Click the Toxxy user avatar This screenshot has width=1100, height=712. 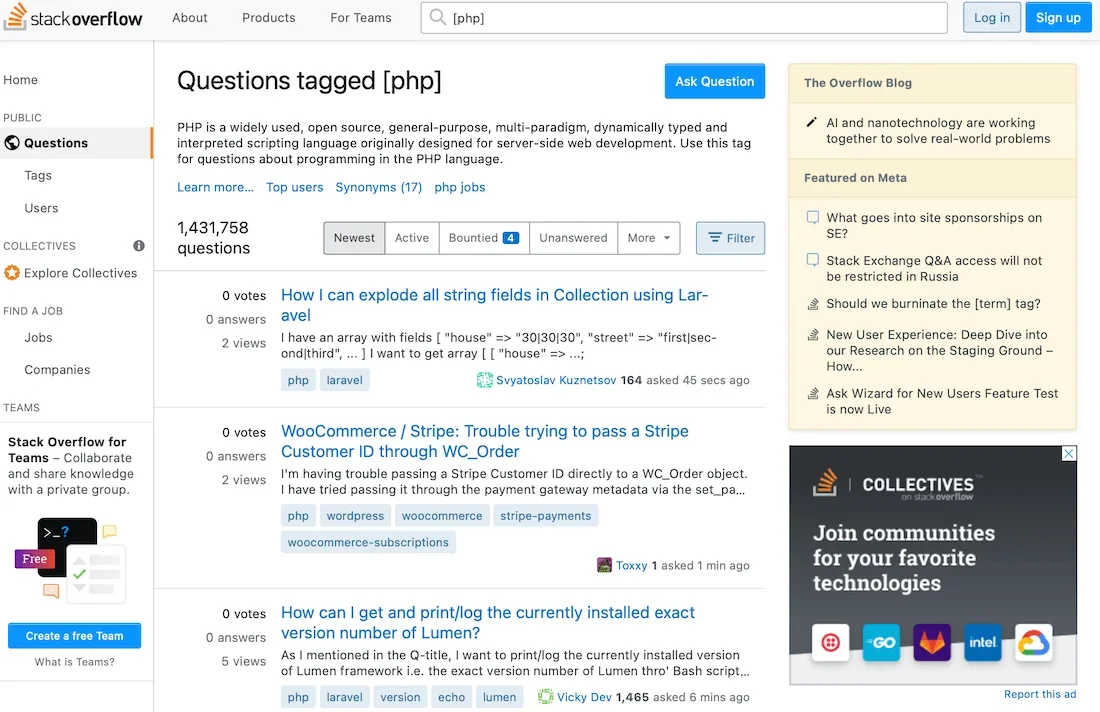[604, 566]
